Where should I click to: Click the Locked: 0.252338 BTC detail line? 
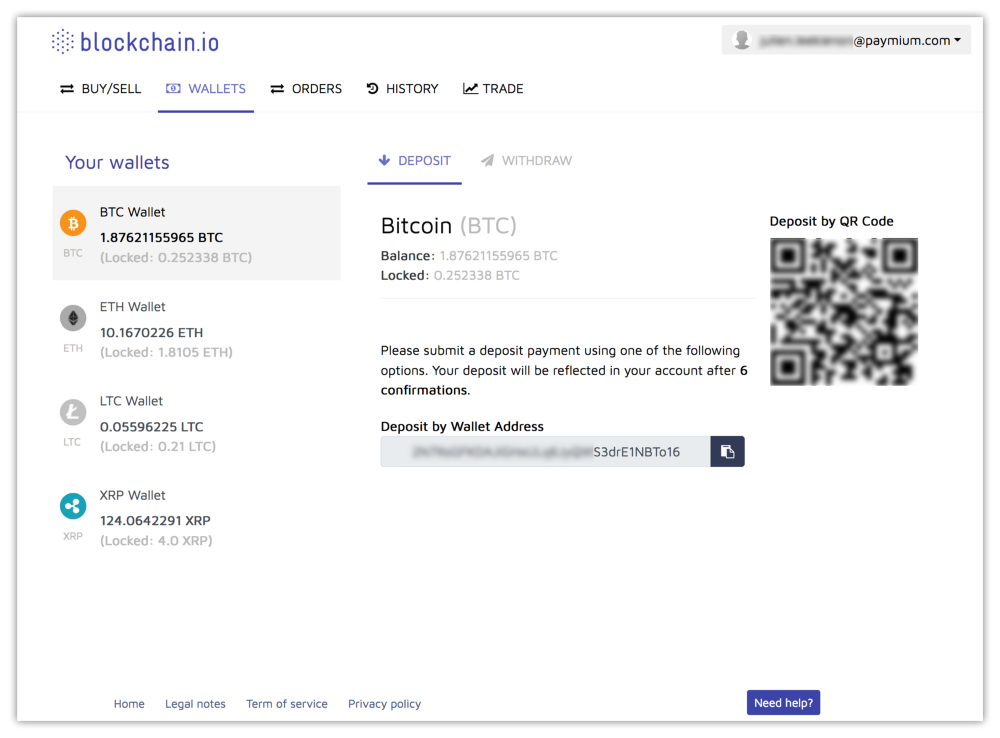pyautogui.click(x=450, y=276)
